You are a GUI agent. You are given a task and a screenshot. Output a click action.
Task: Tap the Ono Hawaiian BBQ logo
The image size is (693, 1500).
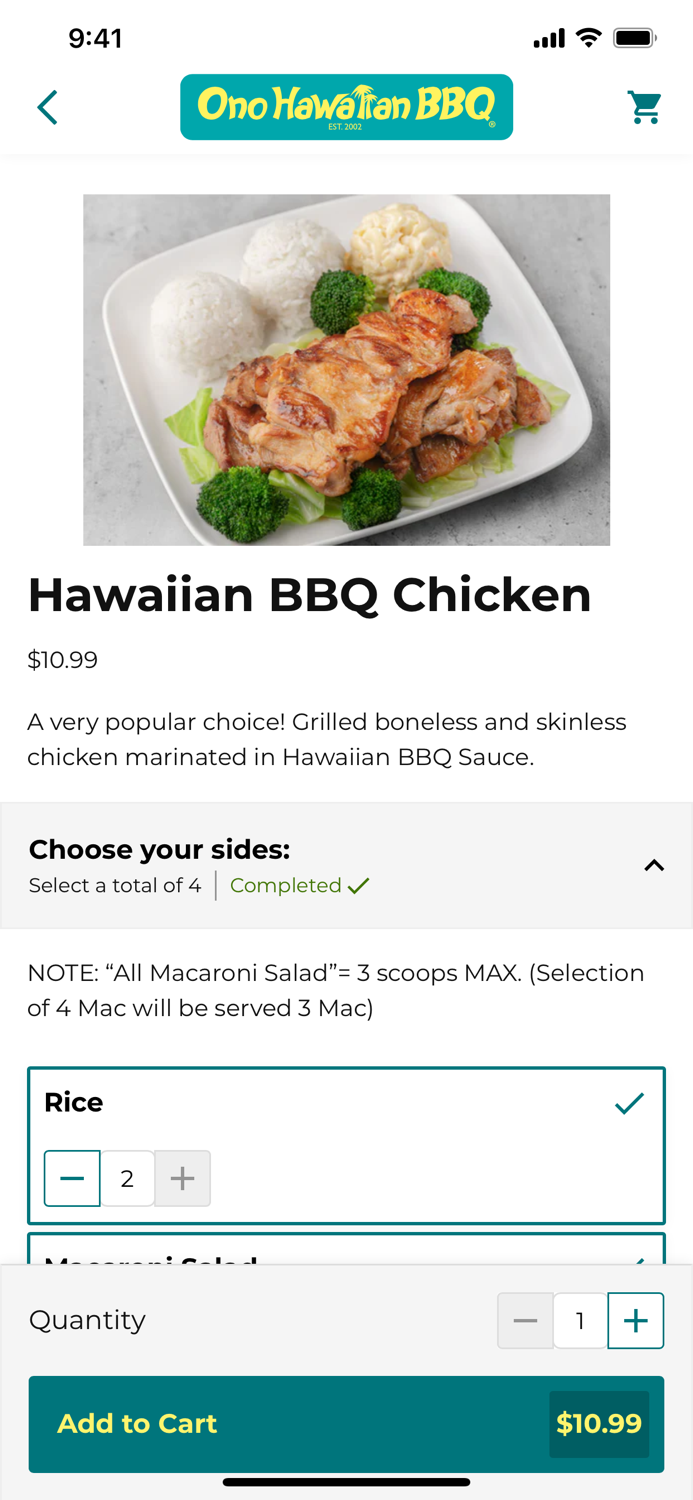pos(346,107)
